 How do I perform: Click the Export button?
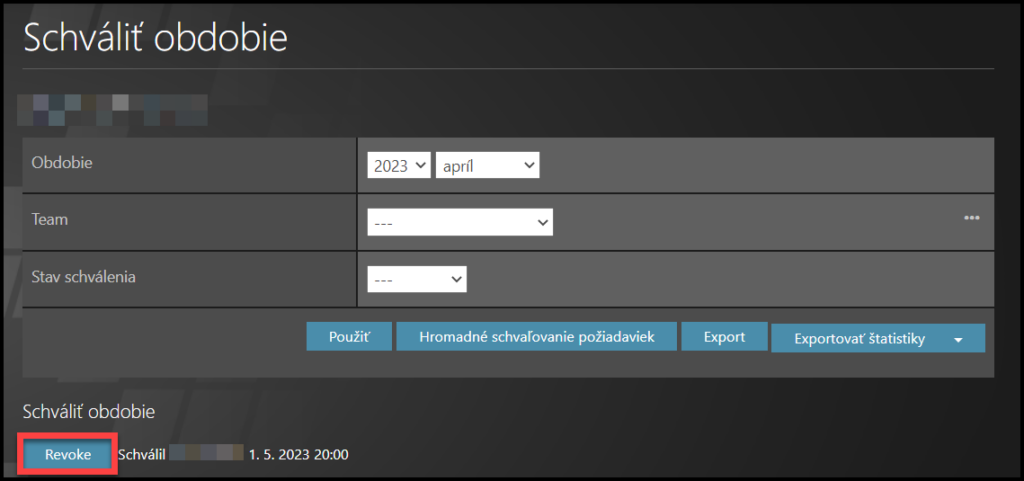(x=724, y=337)
